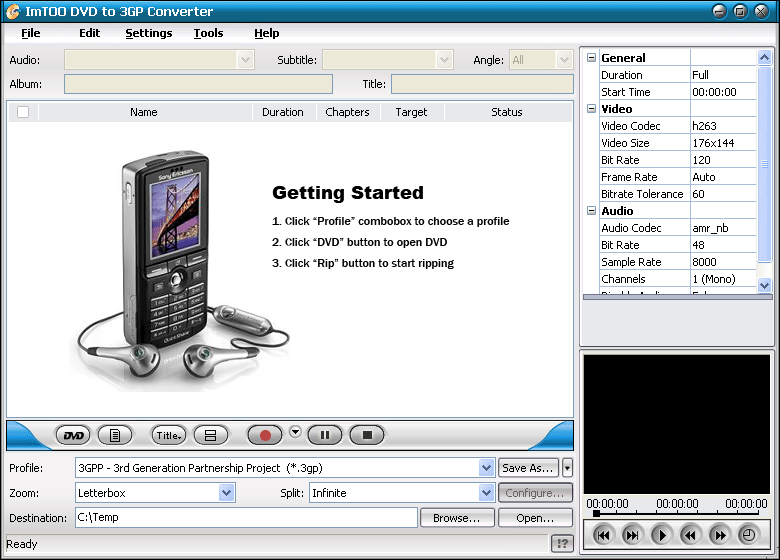Click the Save As... button
Viewport: 780px width, 560px height.
[528, 468]
